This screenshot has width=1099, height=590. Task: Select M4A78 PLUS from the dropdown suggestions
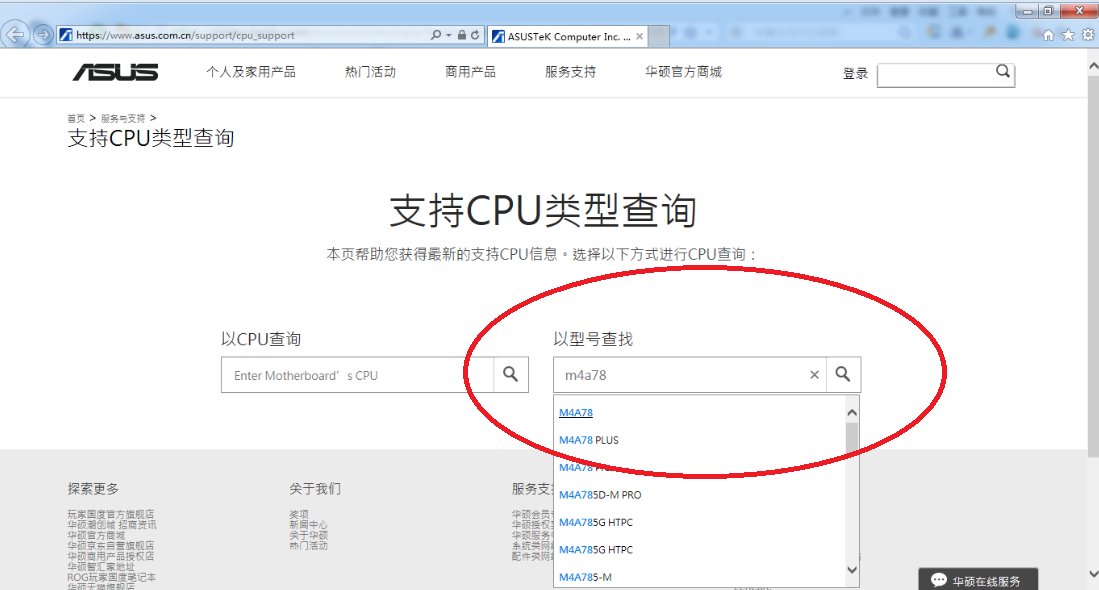(x=589, y=439)
